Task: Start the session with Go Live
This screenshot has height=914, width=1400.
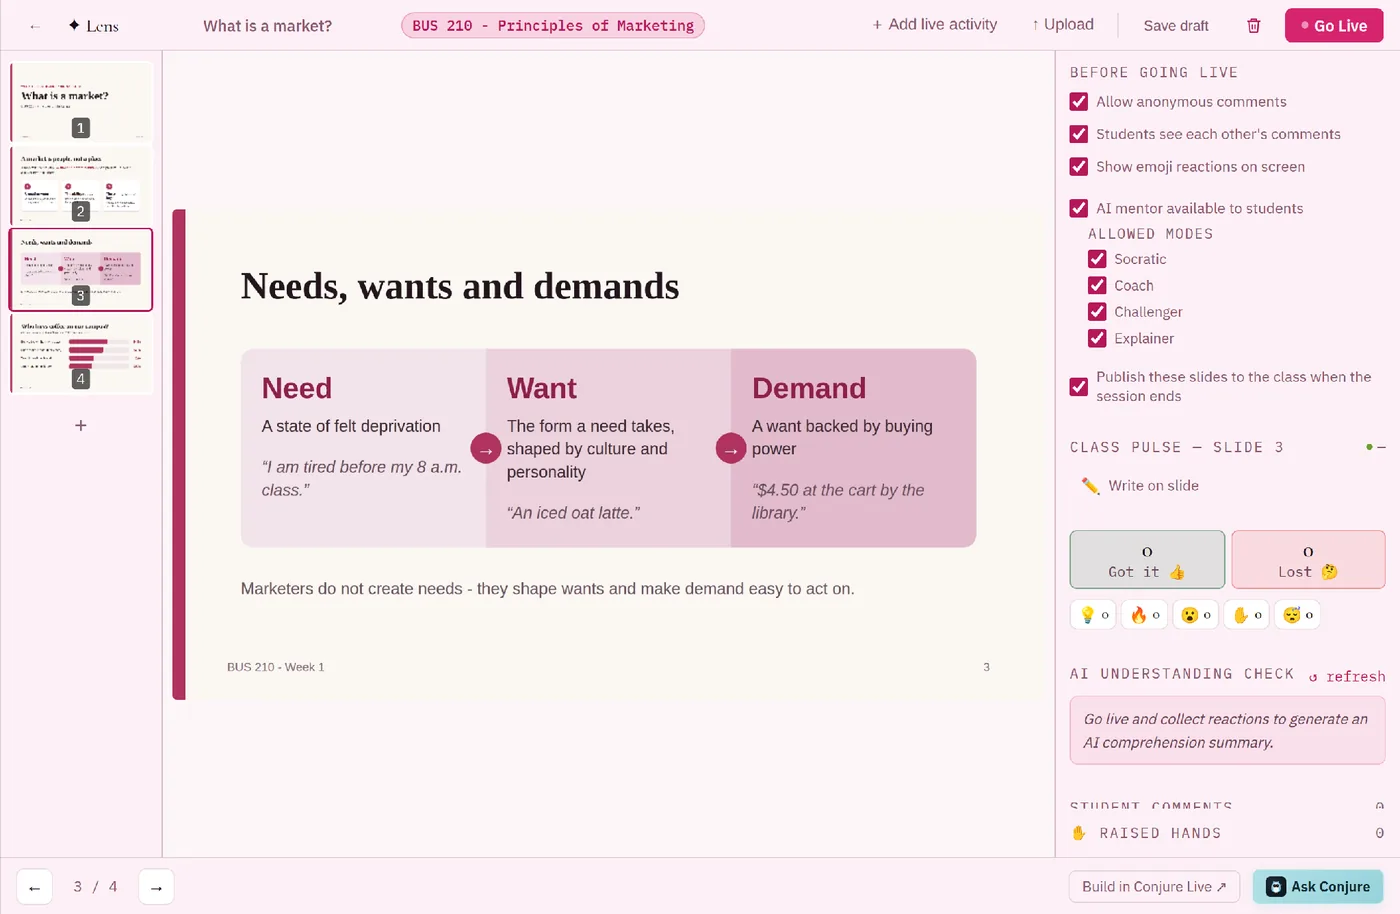Action: pyautogui.click(x=1334, y=26)
